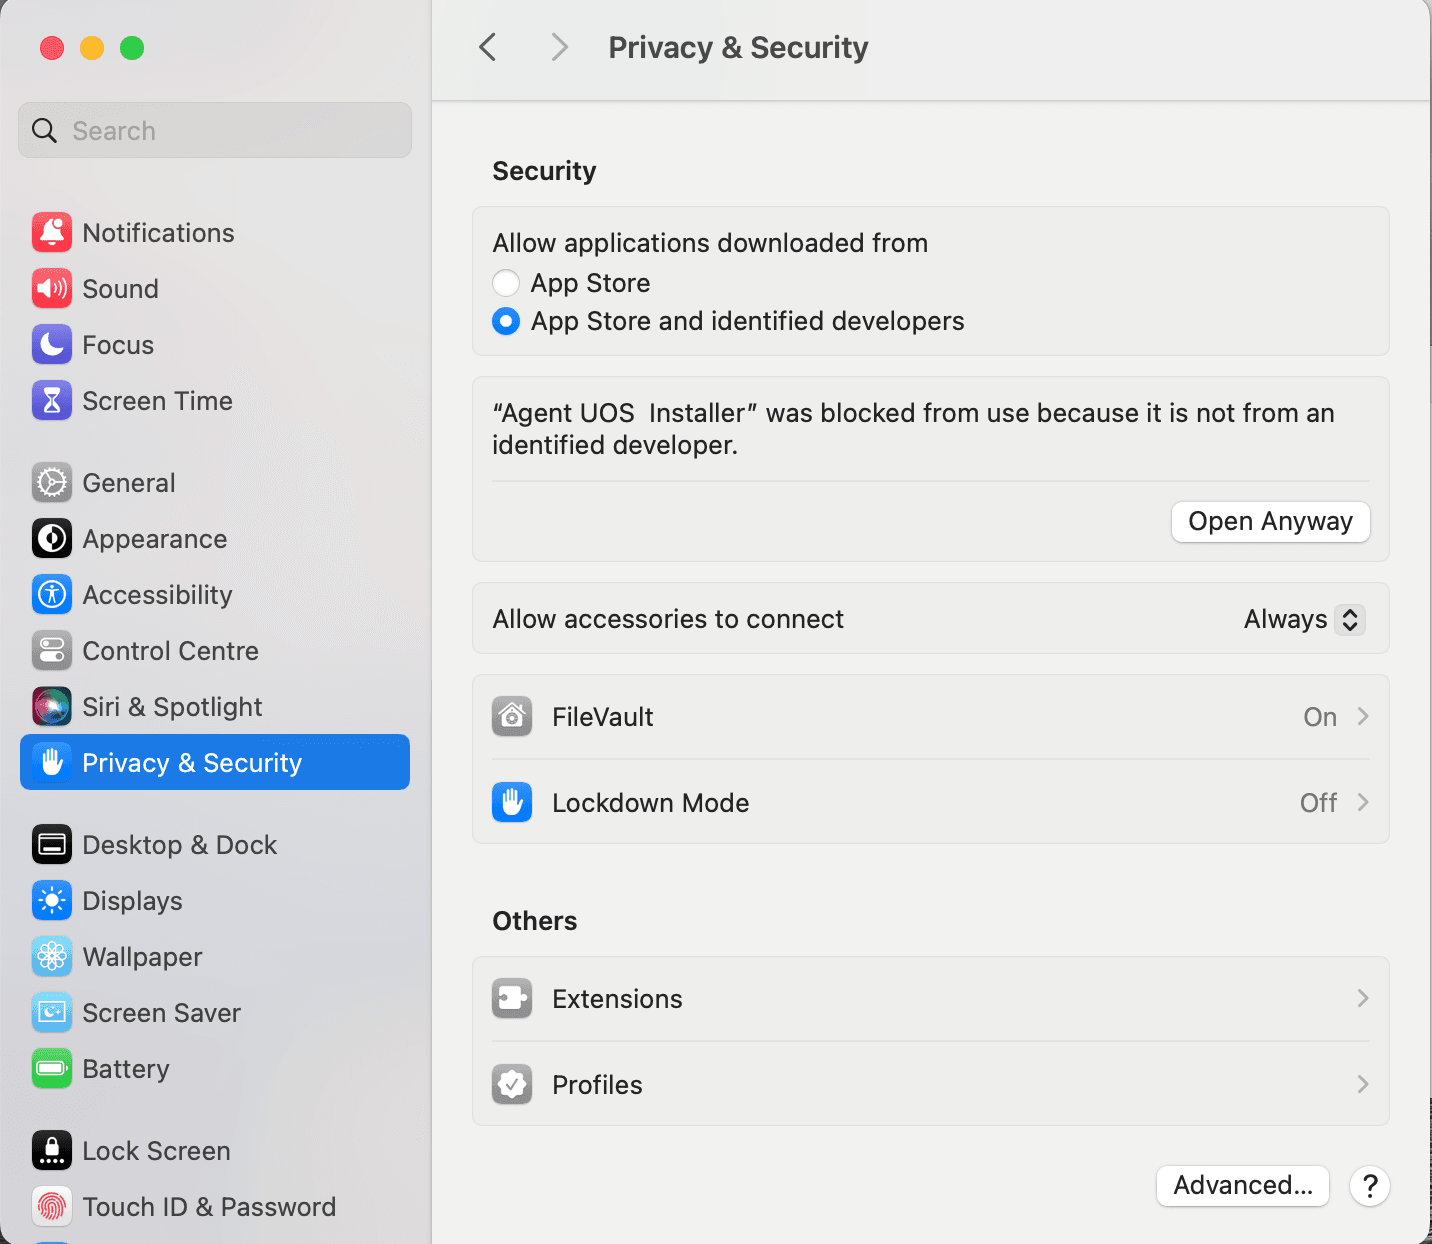Viewport: 1432px width, 1244px height.
Task: Click the Lockdown Mode hand icon
Action: [x=512, y=802]
